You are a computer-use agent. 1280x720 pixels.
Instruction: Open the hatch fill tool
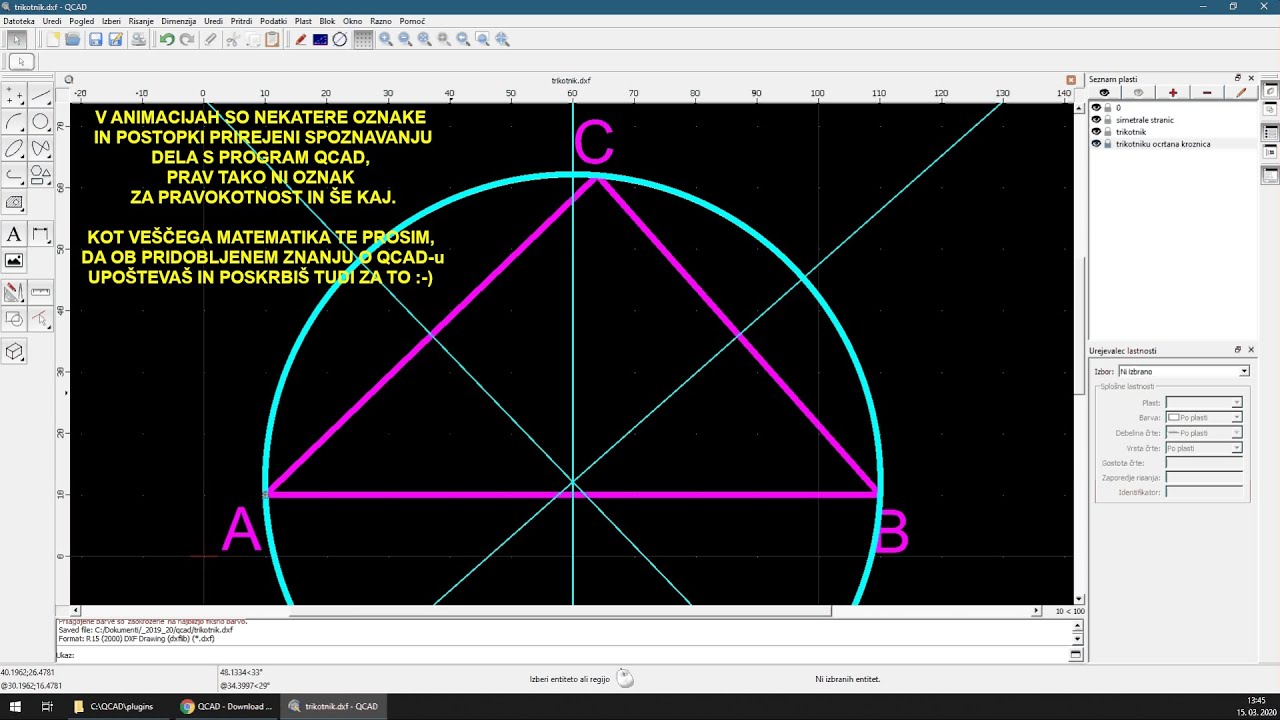(x=14, y=201)
